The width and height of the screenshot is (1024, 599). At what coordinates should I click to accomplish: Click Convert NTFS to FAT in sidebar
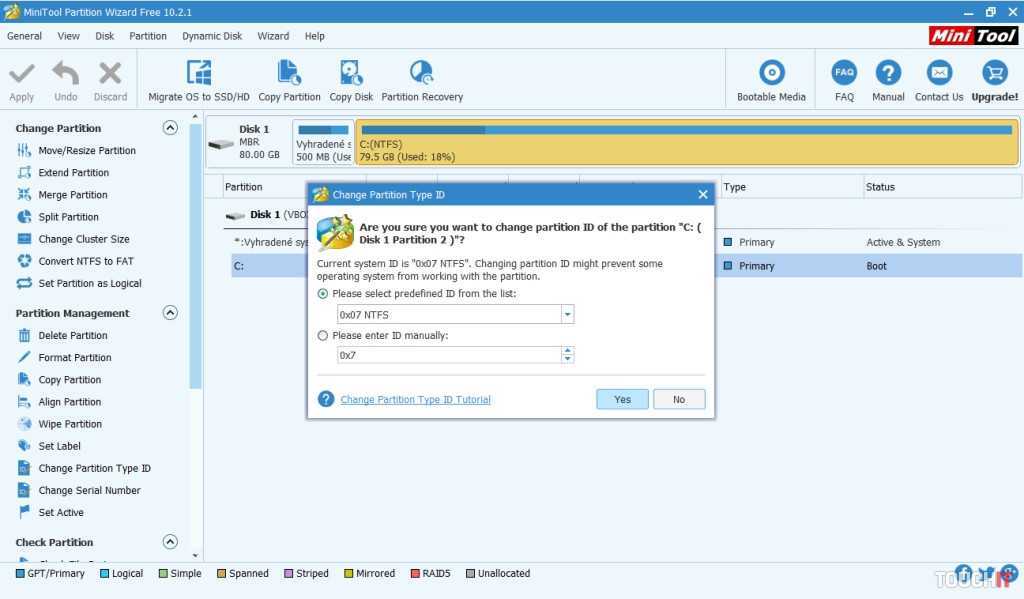(x=86, y=261)
